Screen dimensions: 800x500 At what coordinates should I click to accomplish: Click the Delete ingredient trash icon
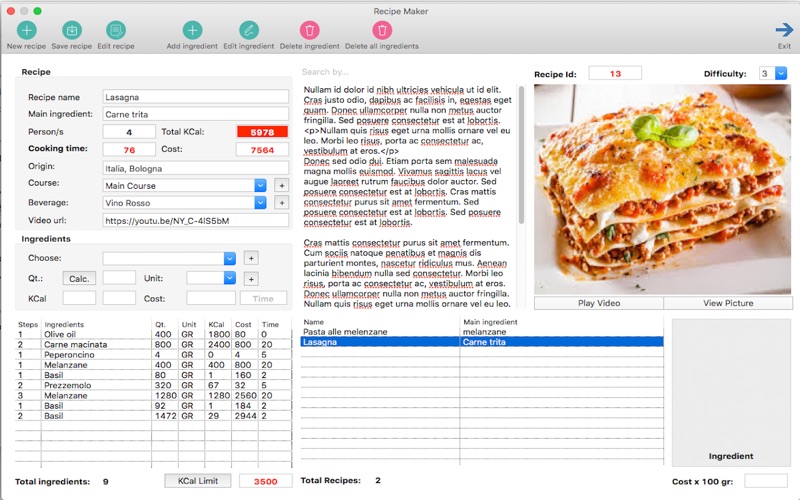coord(309,31)
